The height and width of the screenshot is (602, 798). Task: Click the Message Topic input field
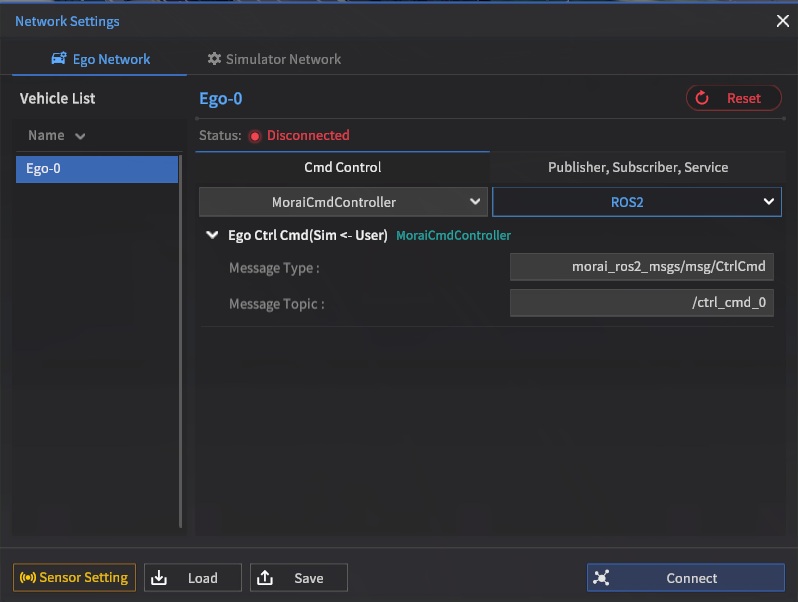click(641, 303)
